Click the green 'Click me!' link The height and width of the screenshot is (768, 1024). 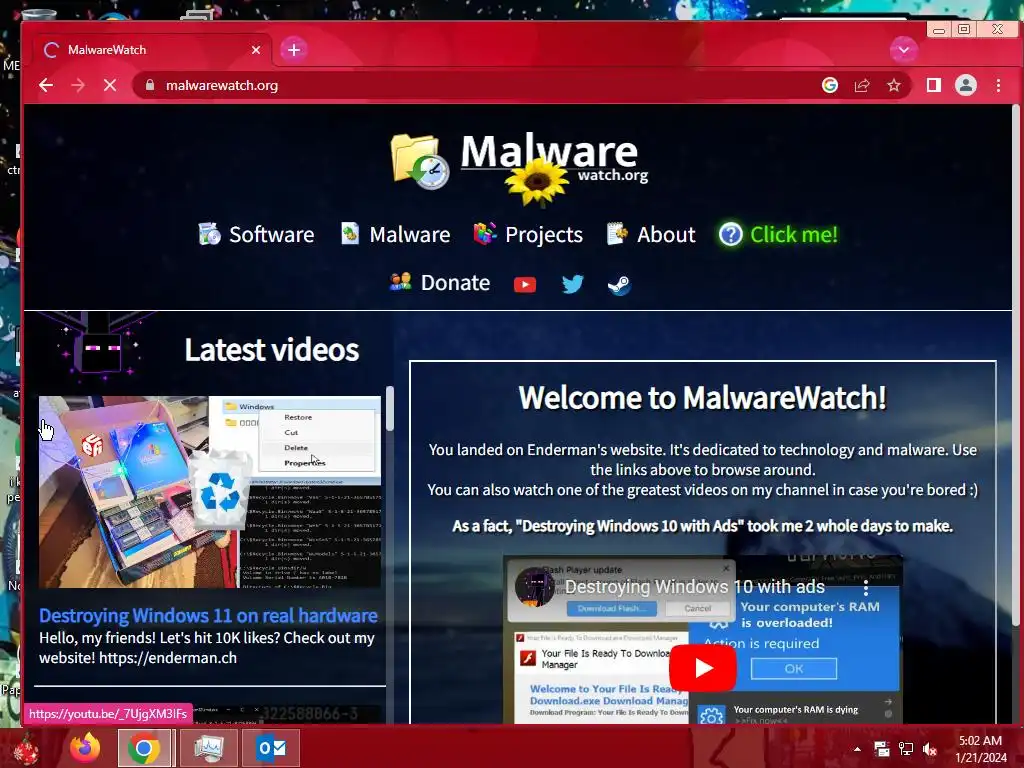(x=778, y=234)
